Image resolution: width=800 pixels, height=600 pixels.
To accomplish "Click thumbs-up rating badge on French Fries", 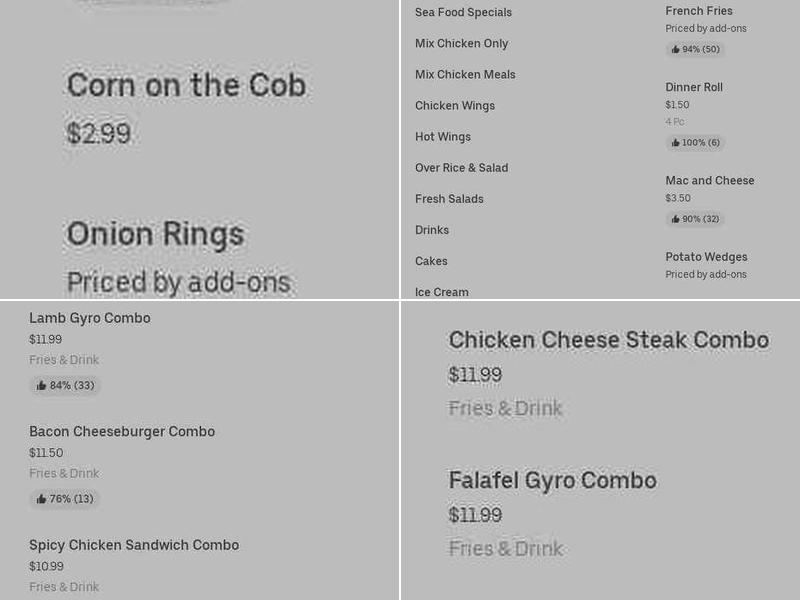I will pos(695,49).
